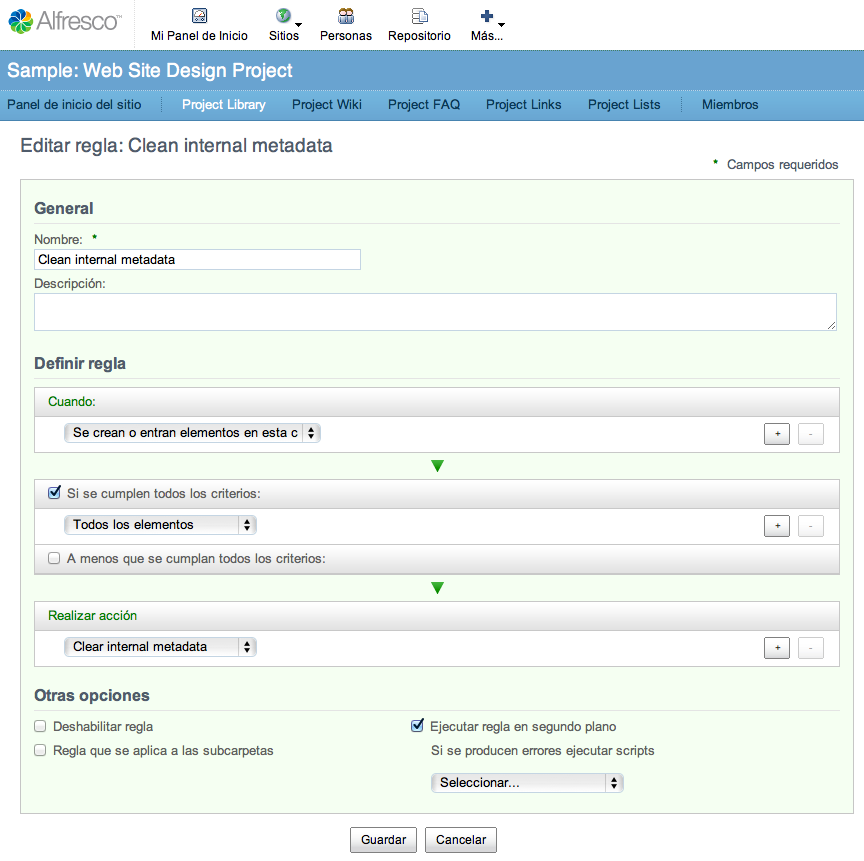Enable A menos que se cumplan criterios
The width and height of the screenshot is (864, 861).
[x=54, y=559]
